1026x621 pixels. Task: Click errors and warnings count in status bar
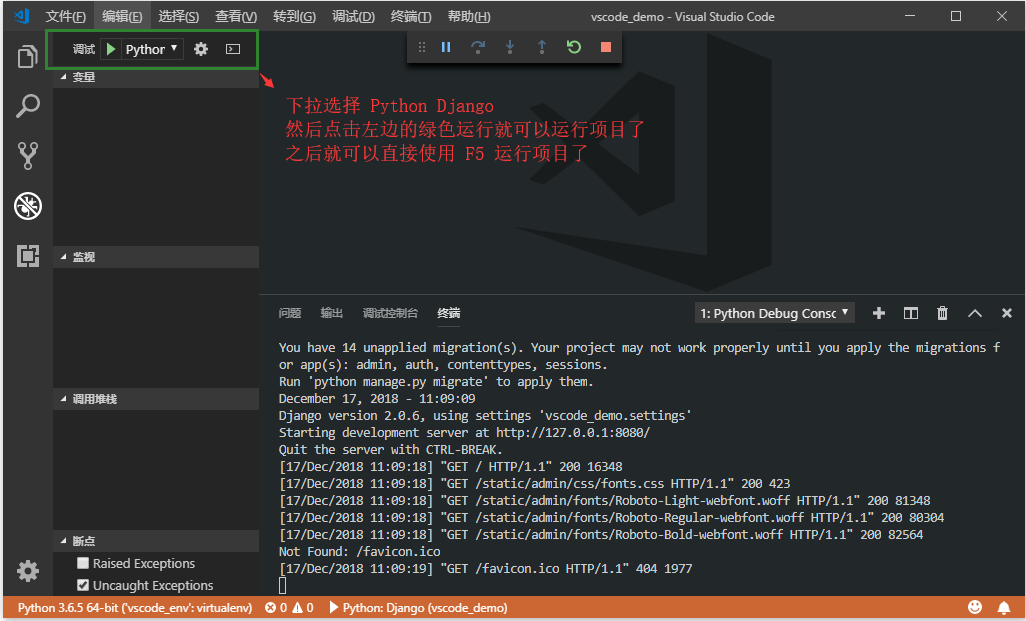pos(289,607)
